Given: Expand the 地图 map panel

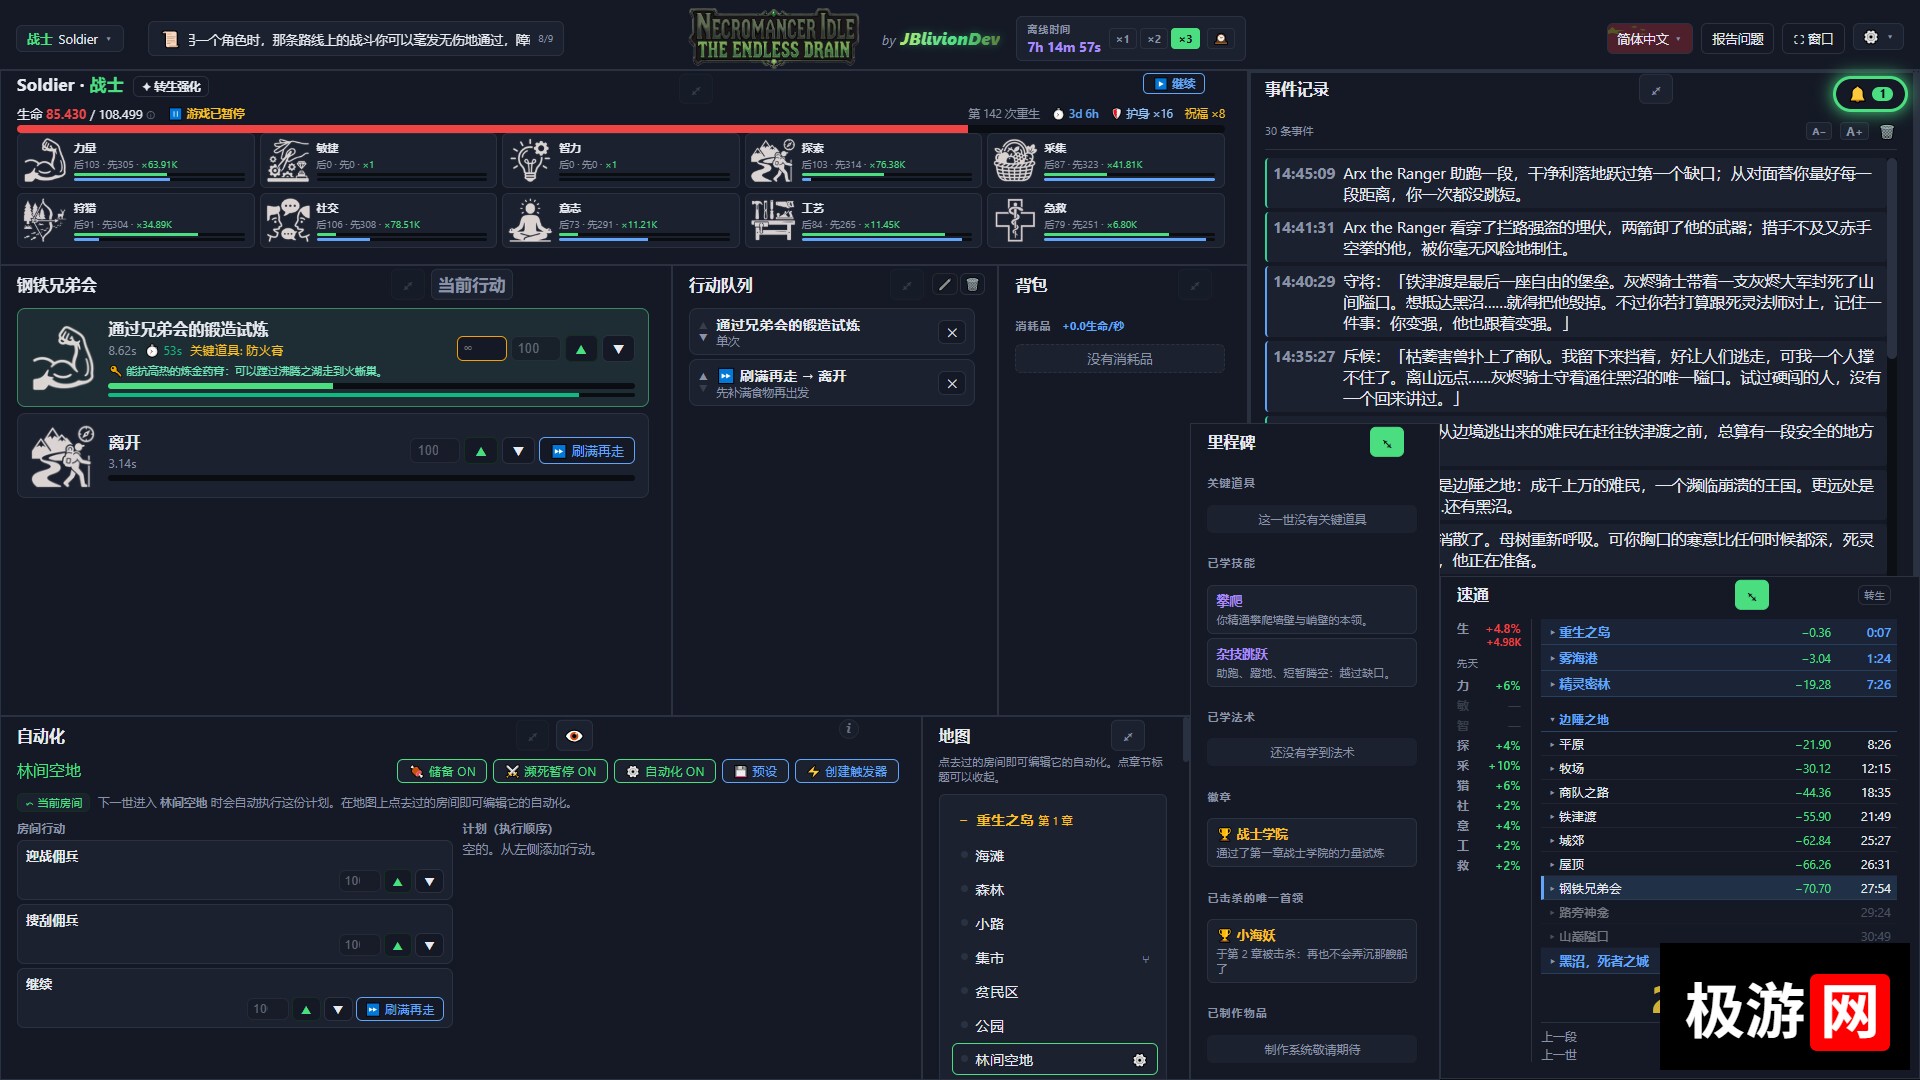Looking at the screenshot, I should pyautogui.click(x=1128, y=736).
